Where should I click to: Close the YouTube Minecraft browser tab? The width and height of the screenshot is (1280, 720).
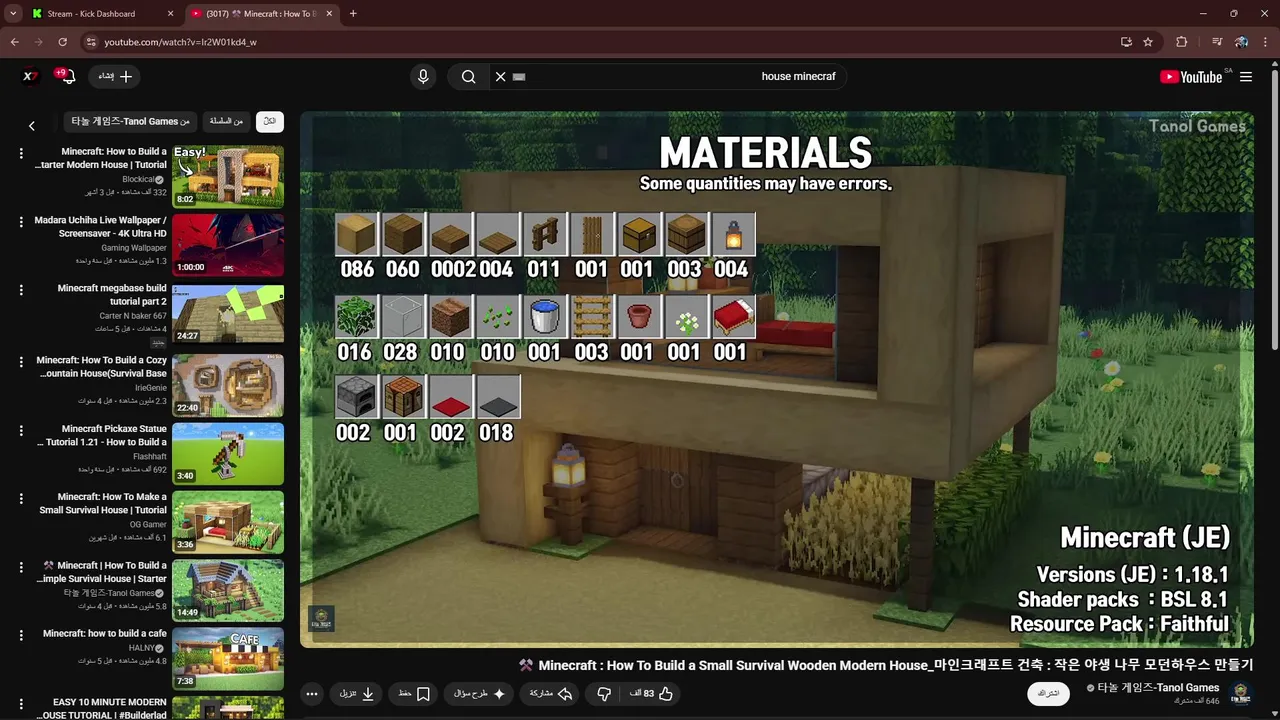tap(328, 14)
